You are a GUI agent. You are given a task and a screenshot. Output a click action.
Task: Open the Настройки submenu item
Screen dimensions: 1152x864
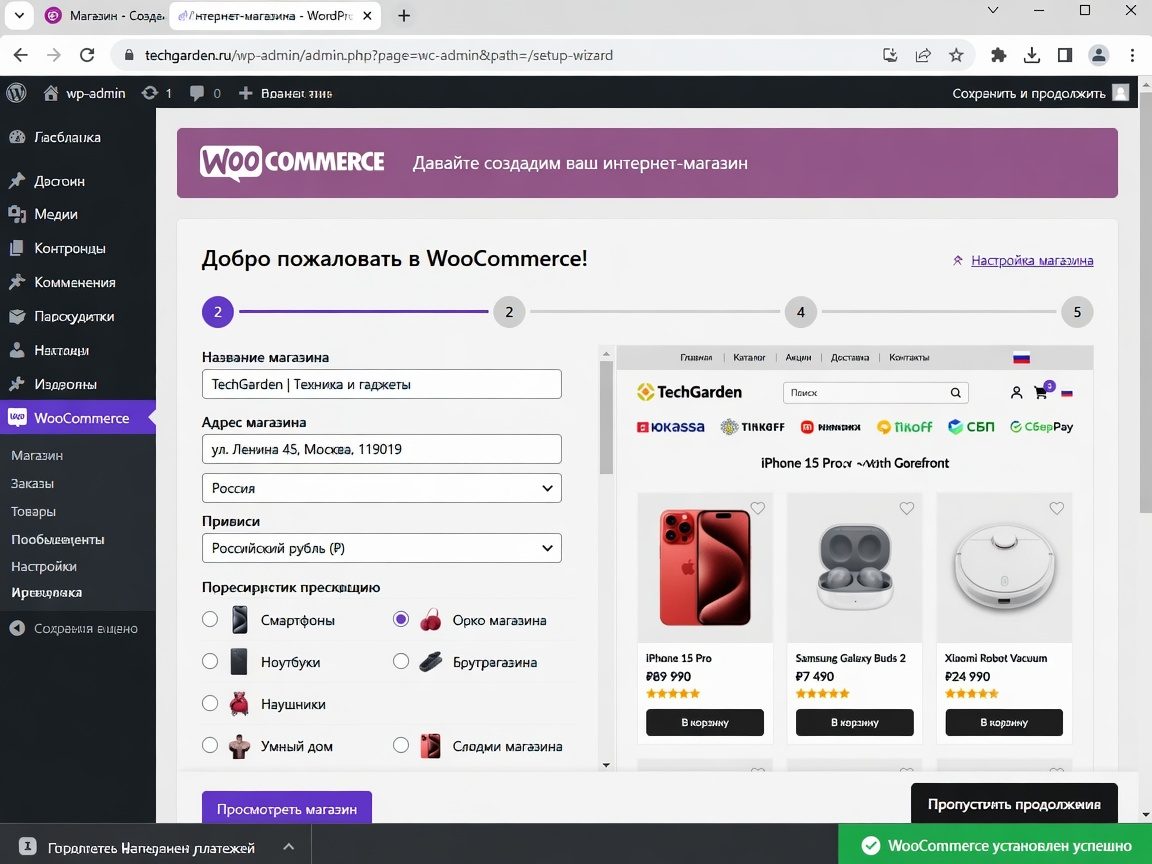tap(43, 566)
